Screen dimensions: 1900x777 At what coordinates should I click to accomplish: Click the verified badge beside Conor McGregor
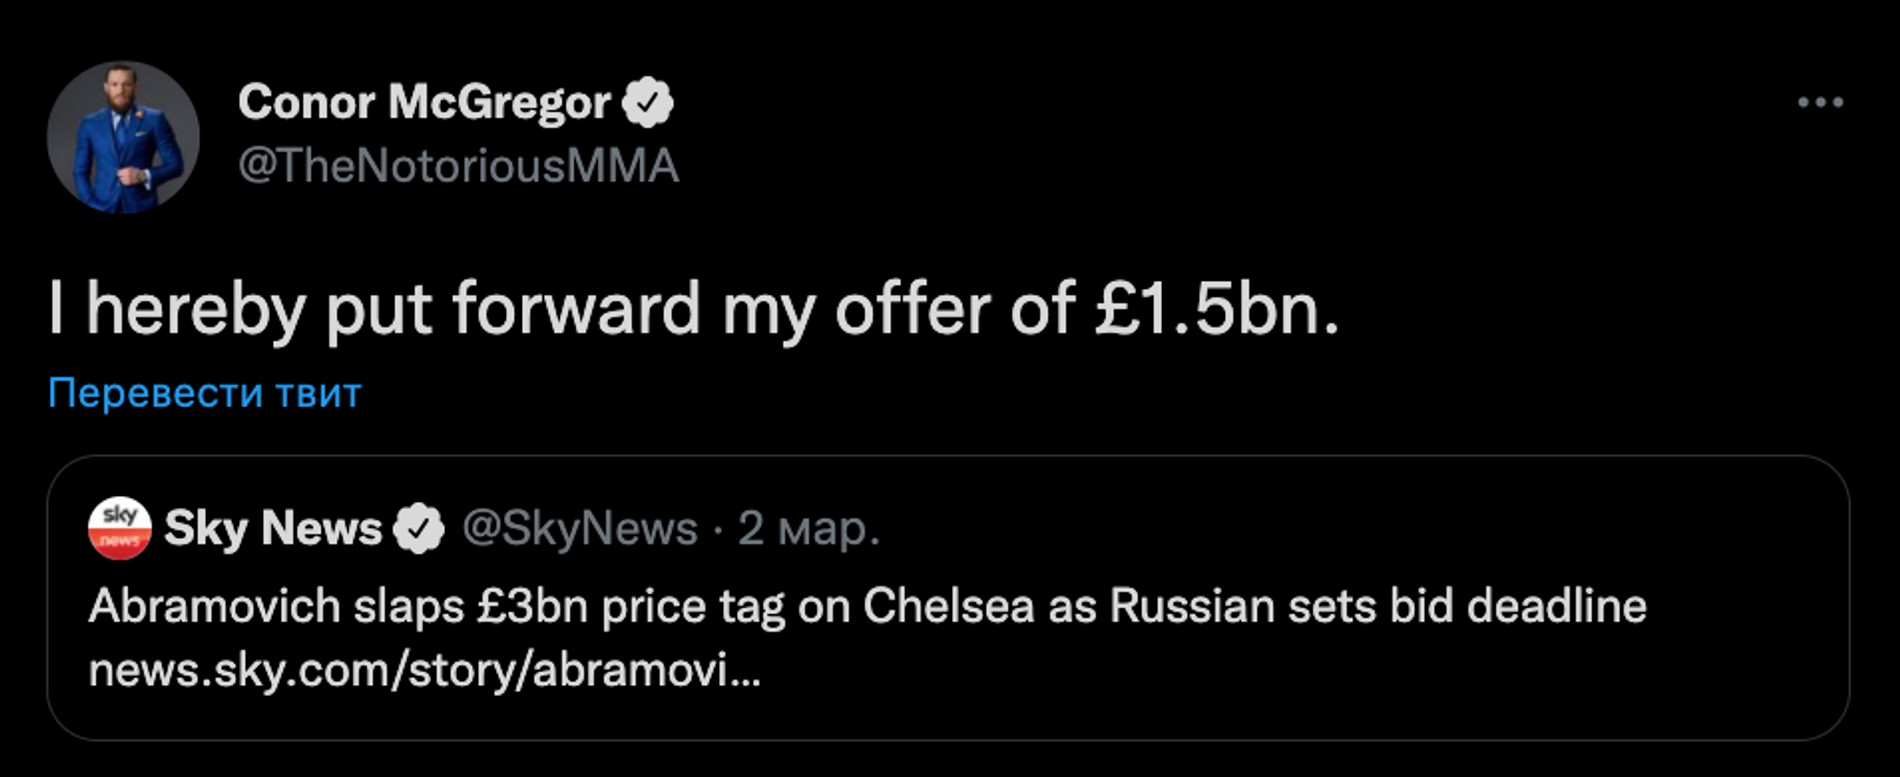648,103
